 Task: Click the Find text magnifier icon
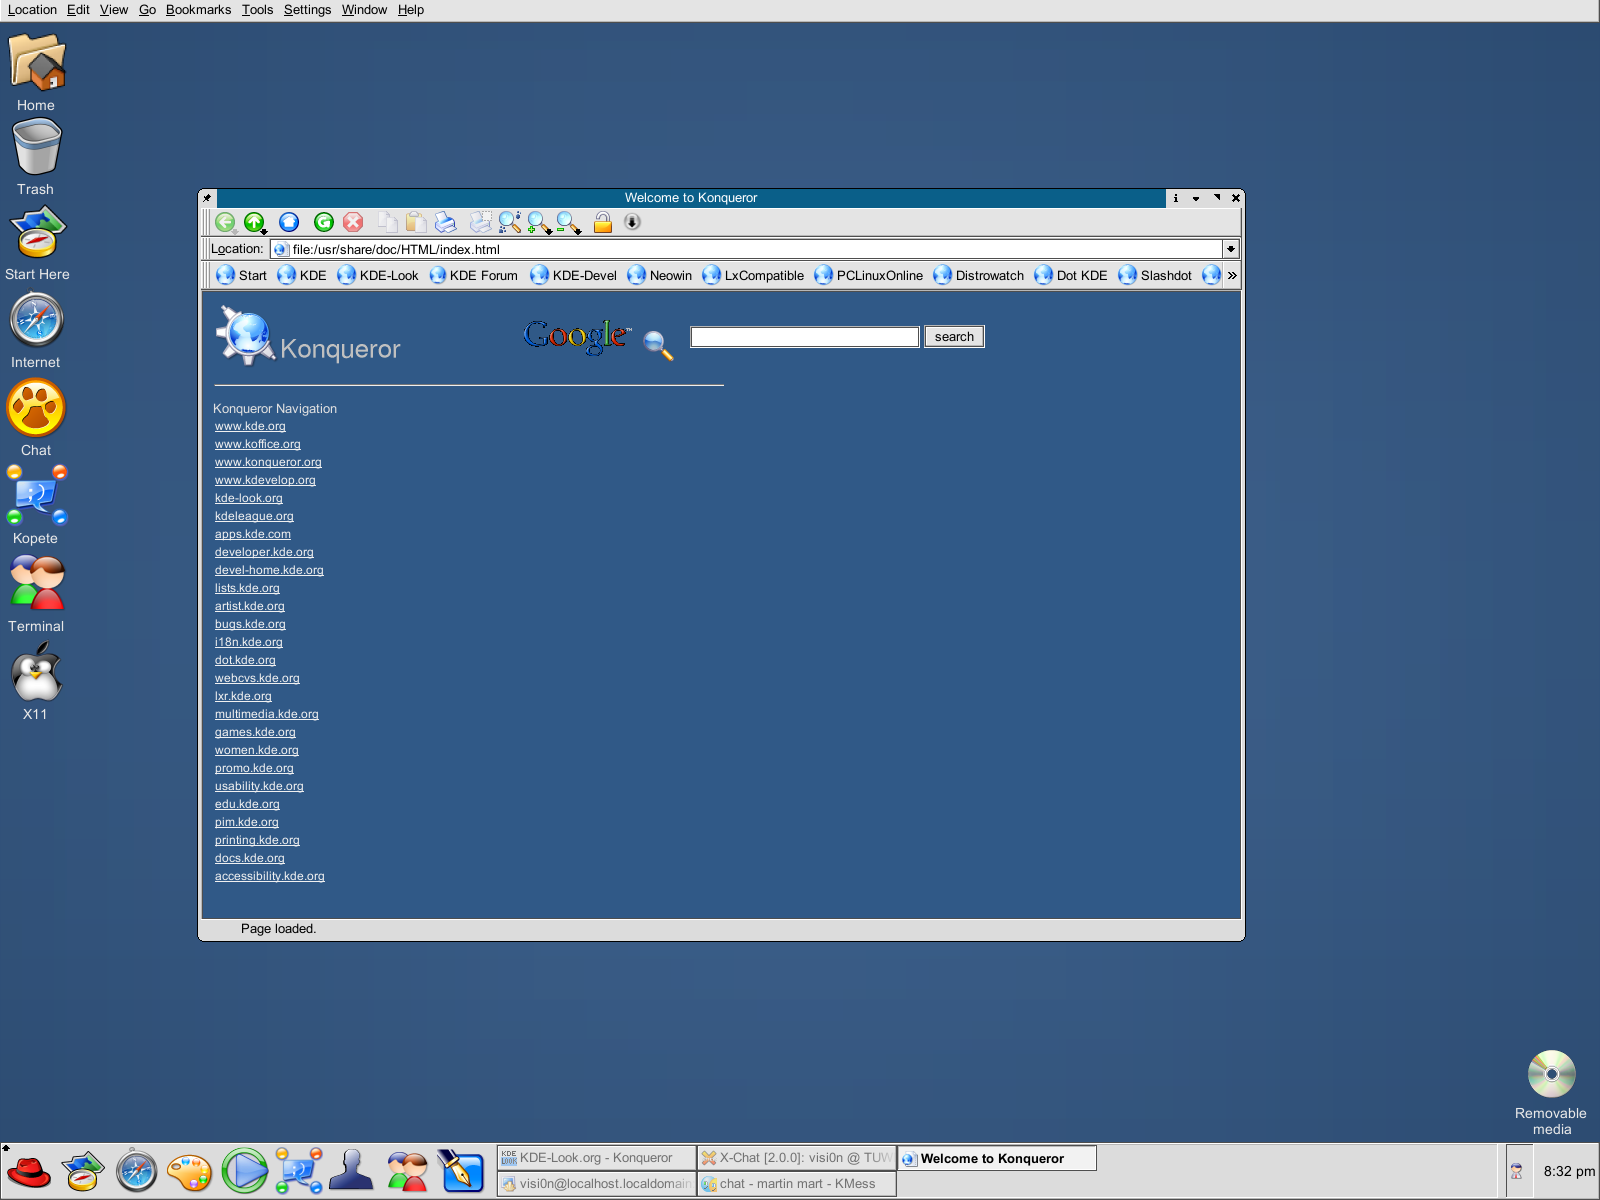(x=510, y=222)
